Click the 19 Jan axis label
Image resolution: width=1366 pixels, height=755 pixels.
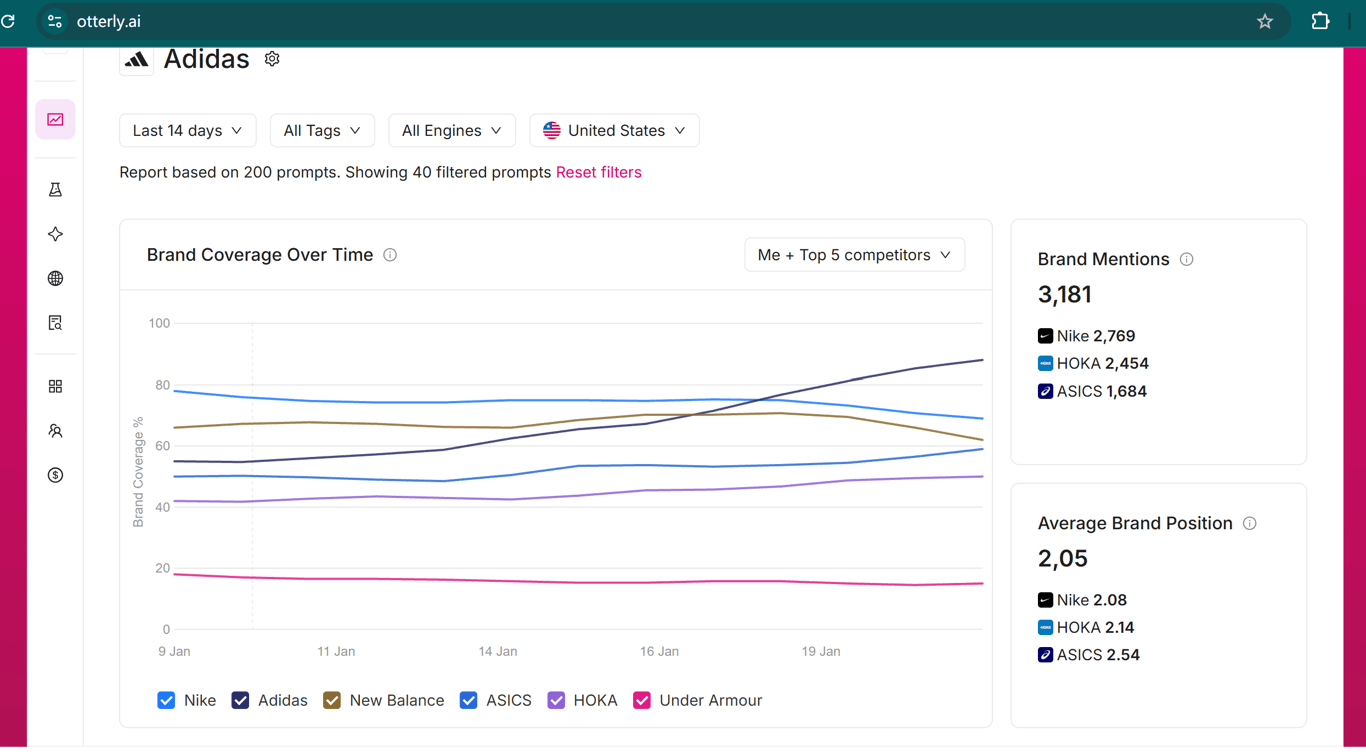pos(821,651)
